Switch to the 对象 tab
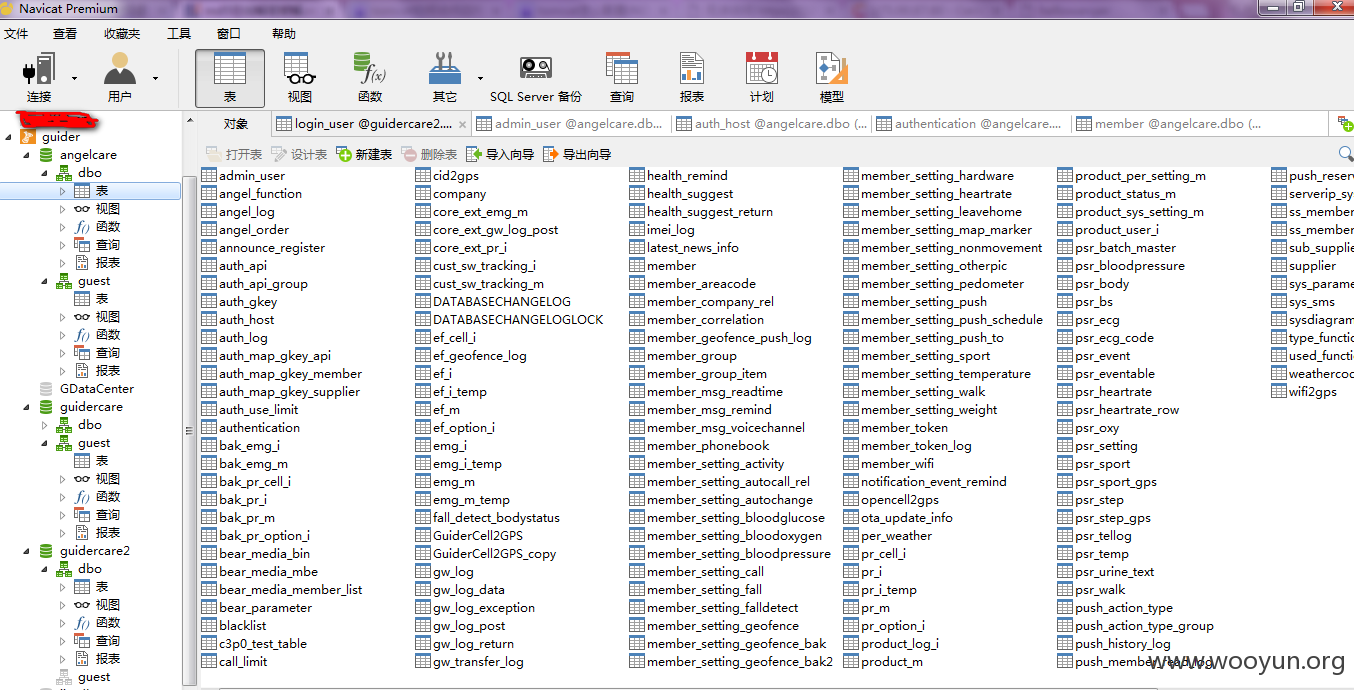 pos(236,124)
